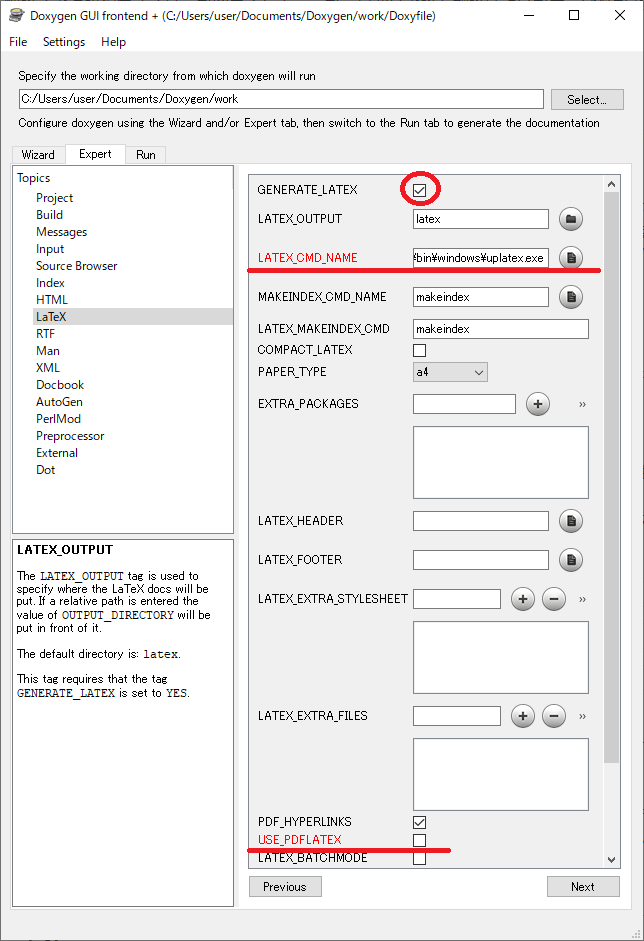Click the folder browse icon for LATEX_OUTPUT
The width and height of the screenshot is (644, 941).
570,219
